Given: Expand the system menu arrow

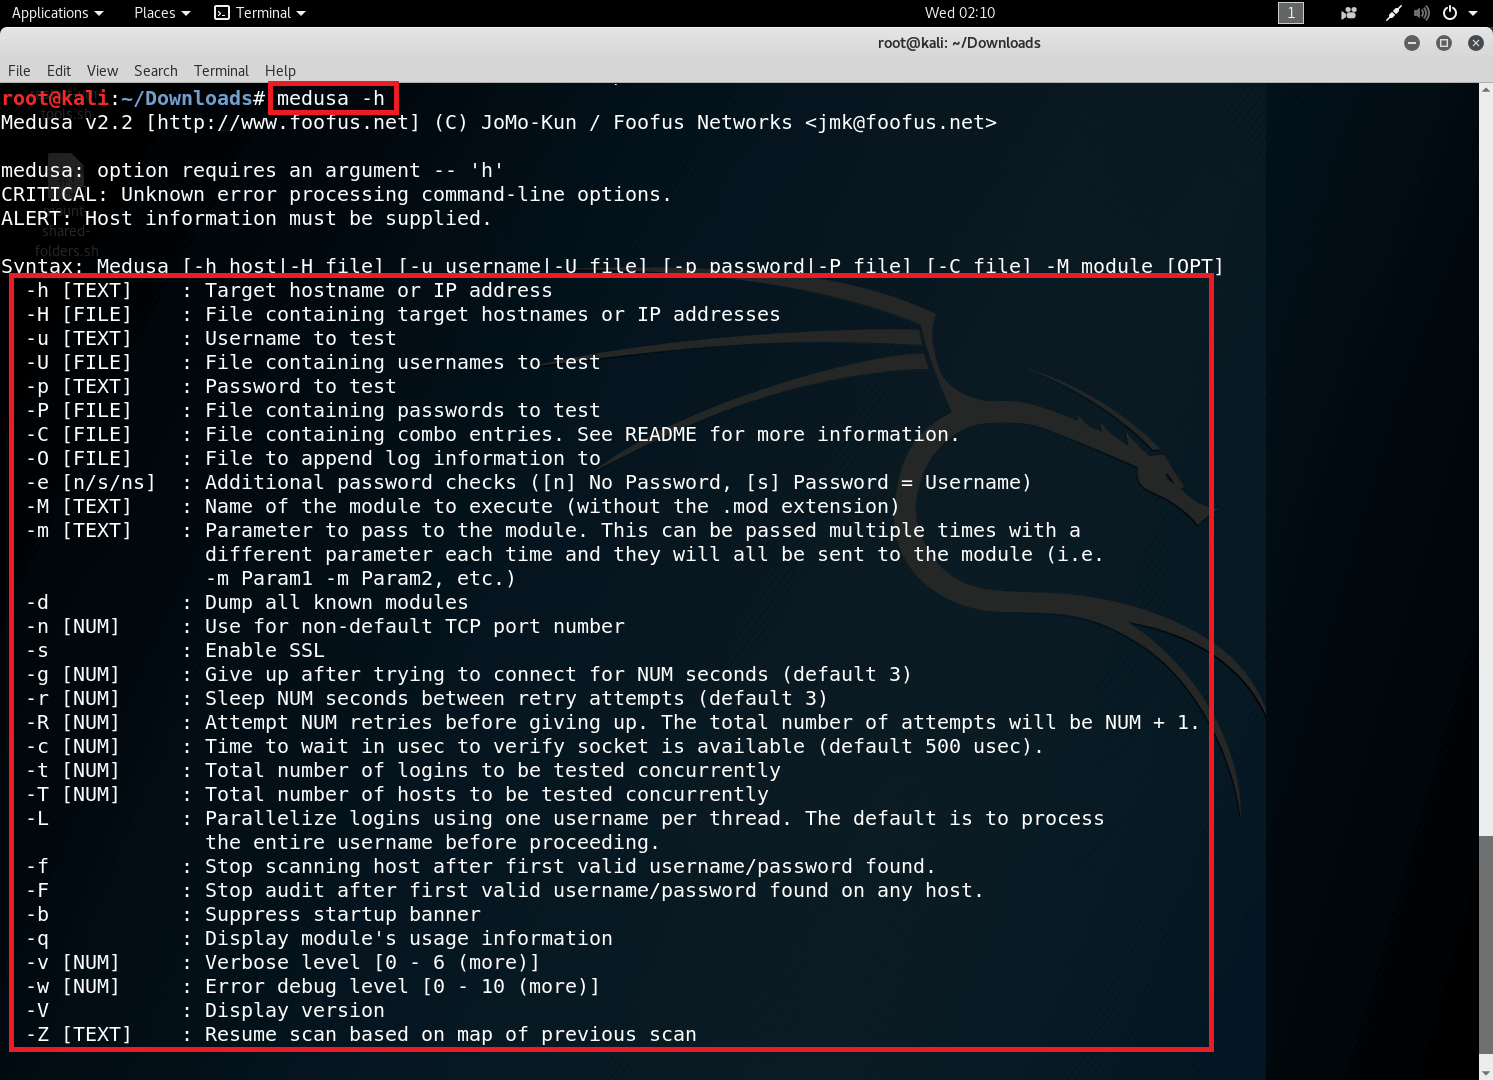Looking at the screenshot, I should 1473,13.
